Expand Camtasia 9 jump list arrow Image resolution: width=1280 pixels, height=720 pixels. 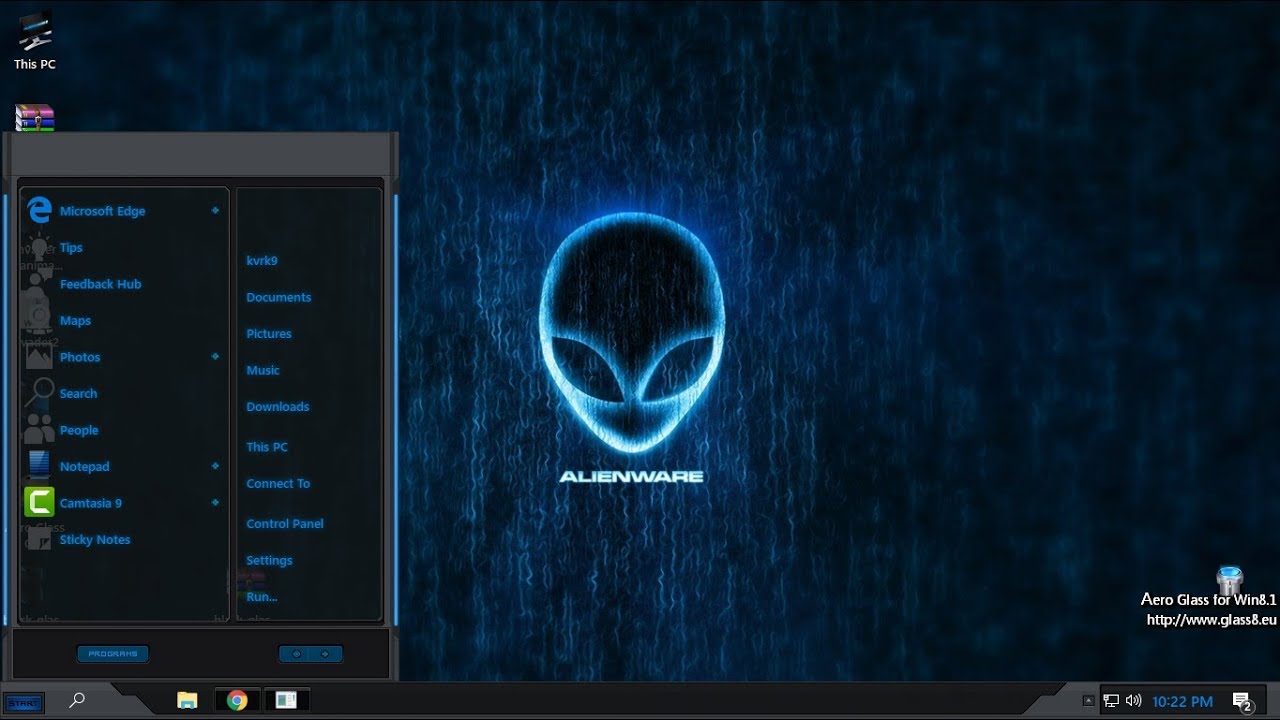tap(215, 502)
